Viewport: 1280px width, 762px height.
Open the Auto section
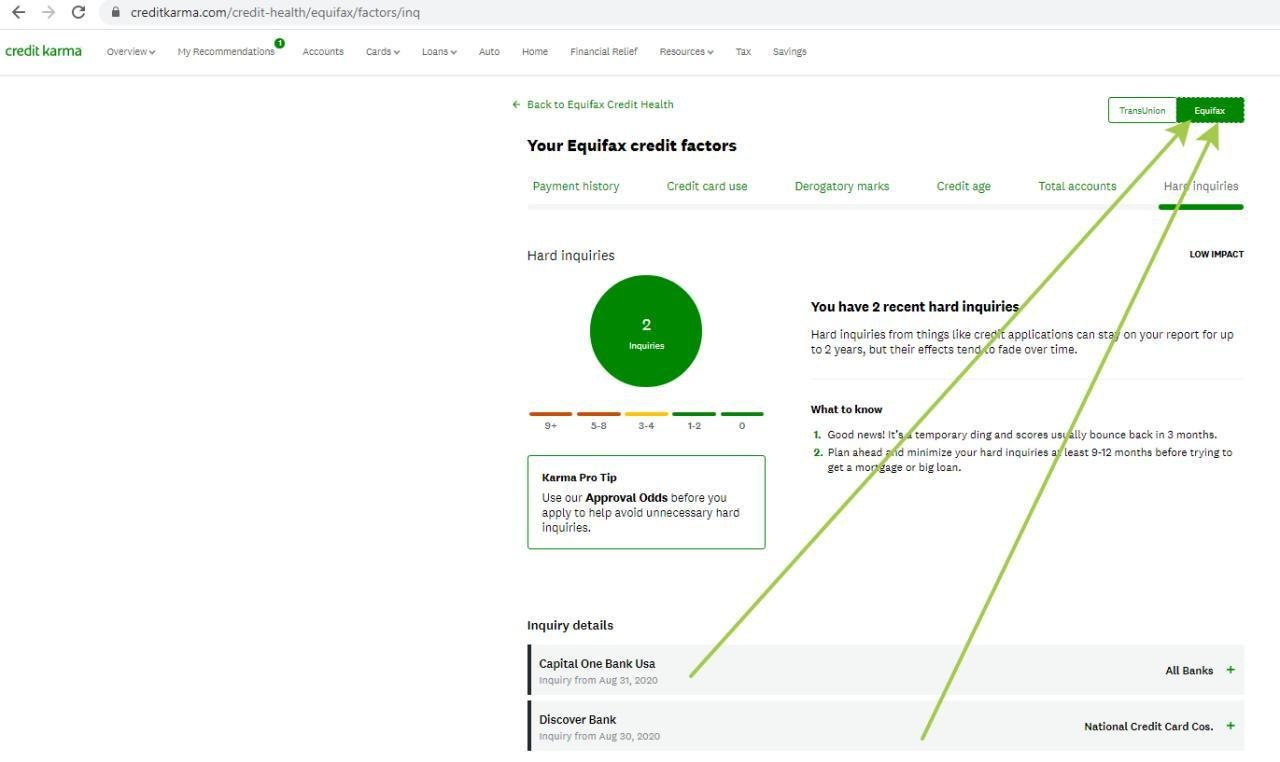489,52
